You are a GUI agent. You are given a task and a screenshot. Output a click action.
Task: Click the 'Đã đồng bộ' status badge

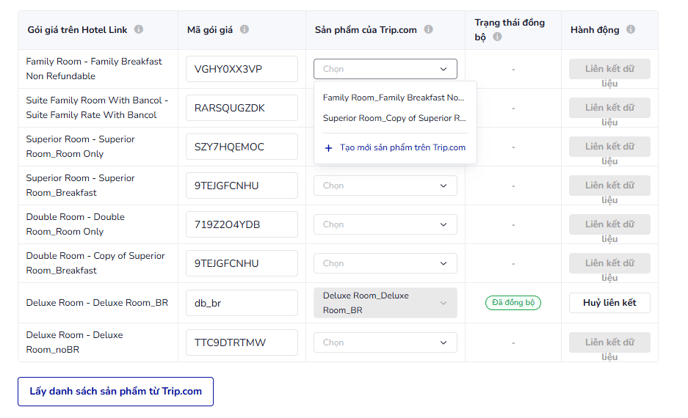[x=513, y=303]
